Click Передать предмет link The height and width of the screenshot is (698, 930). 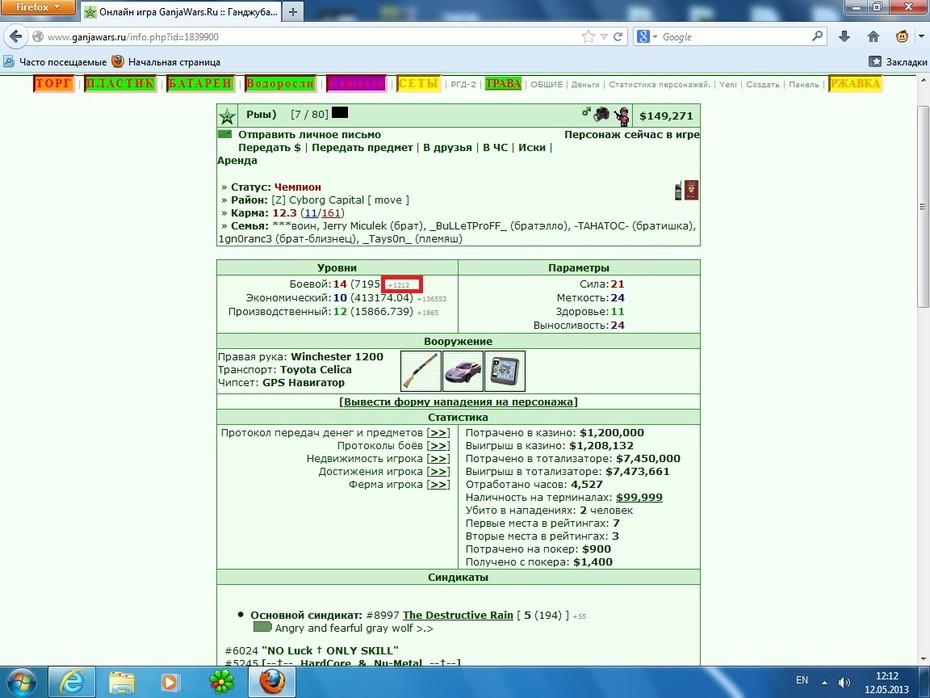[x=362, y=148]
